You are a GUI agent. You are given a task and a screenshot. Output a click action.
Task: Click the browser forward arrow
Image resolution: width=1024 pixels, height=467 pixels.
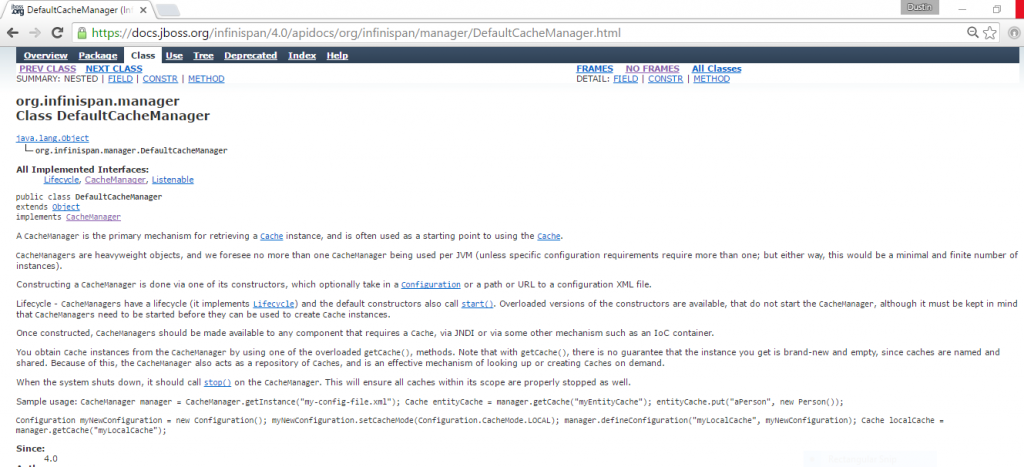(x=35, y=33)
